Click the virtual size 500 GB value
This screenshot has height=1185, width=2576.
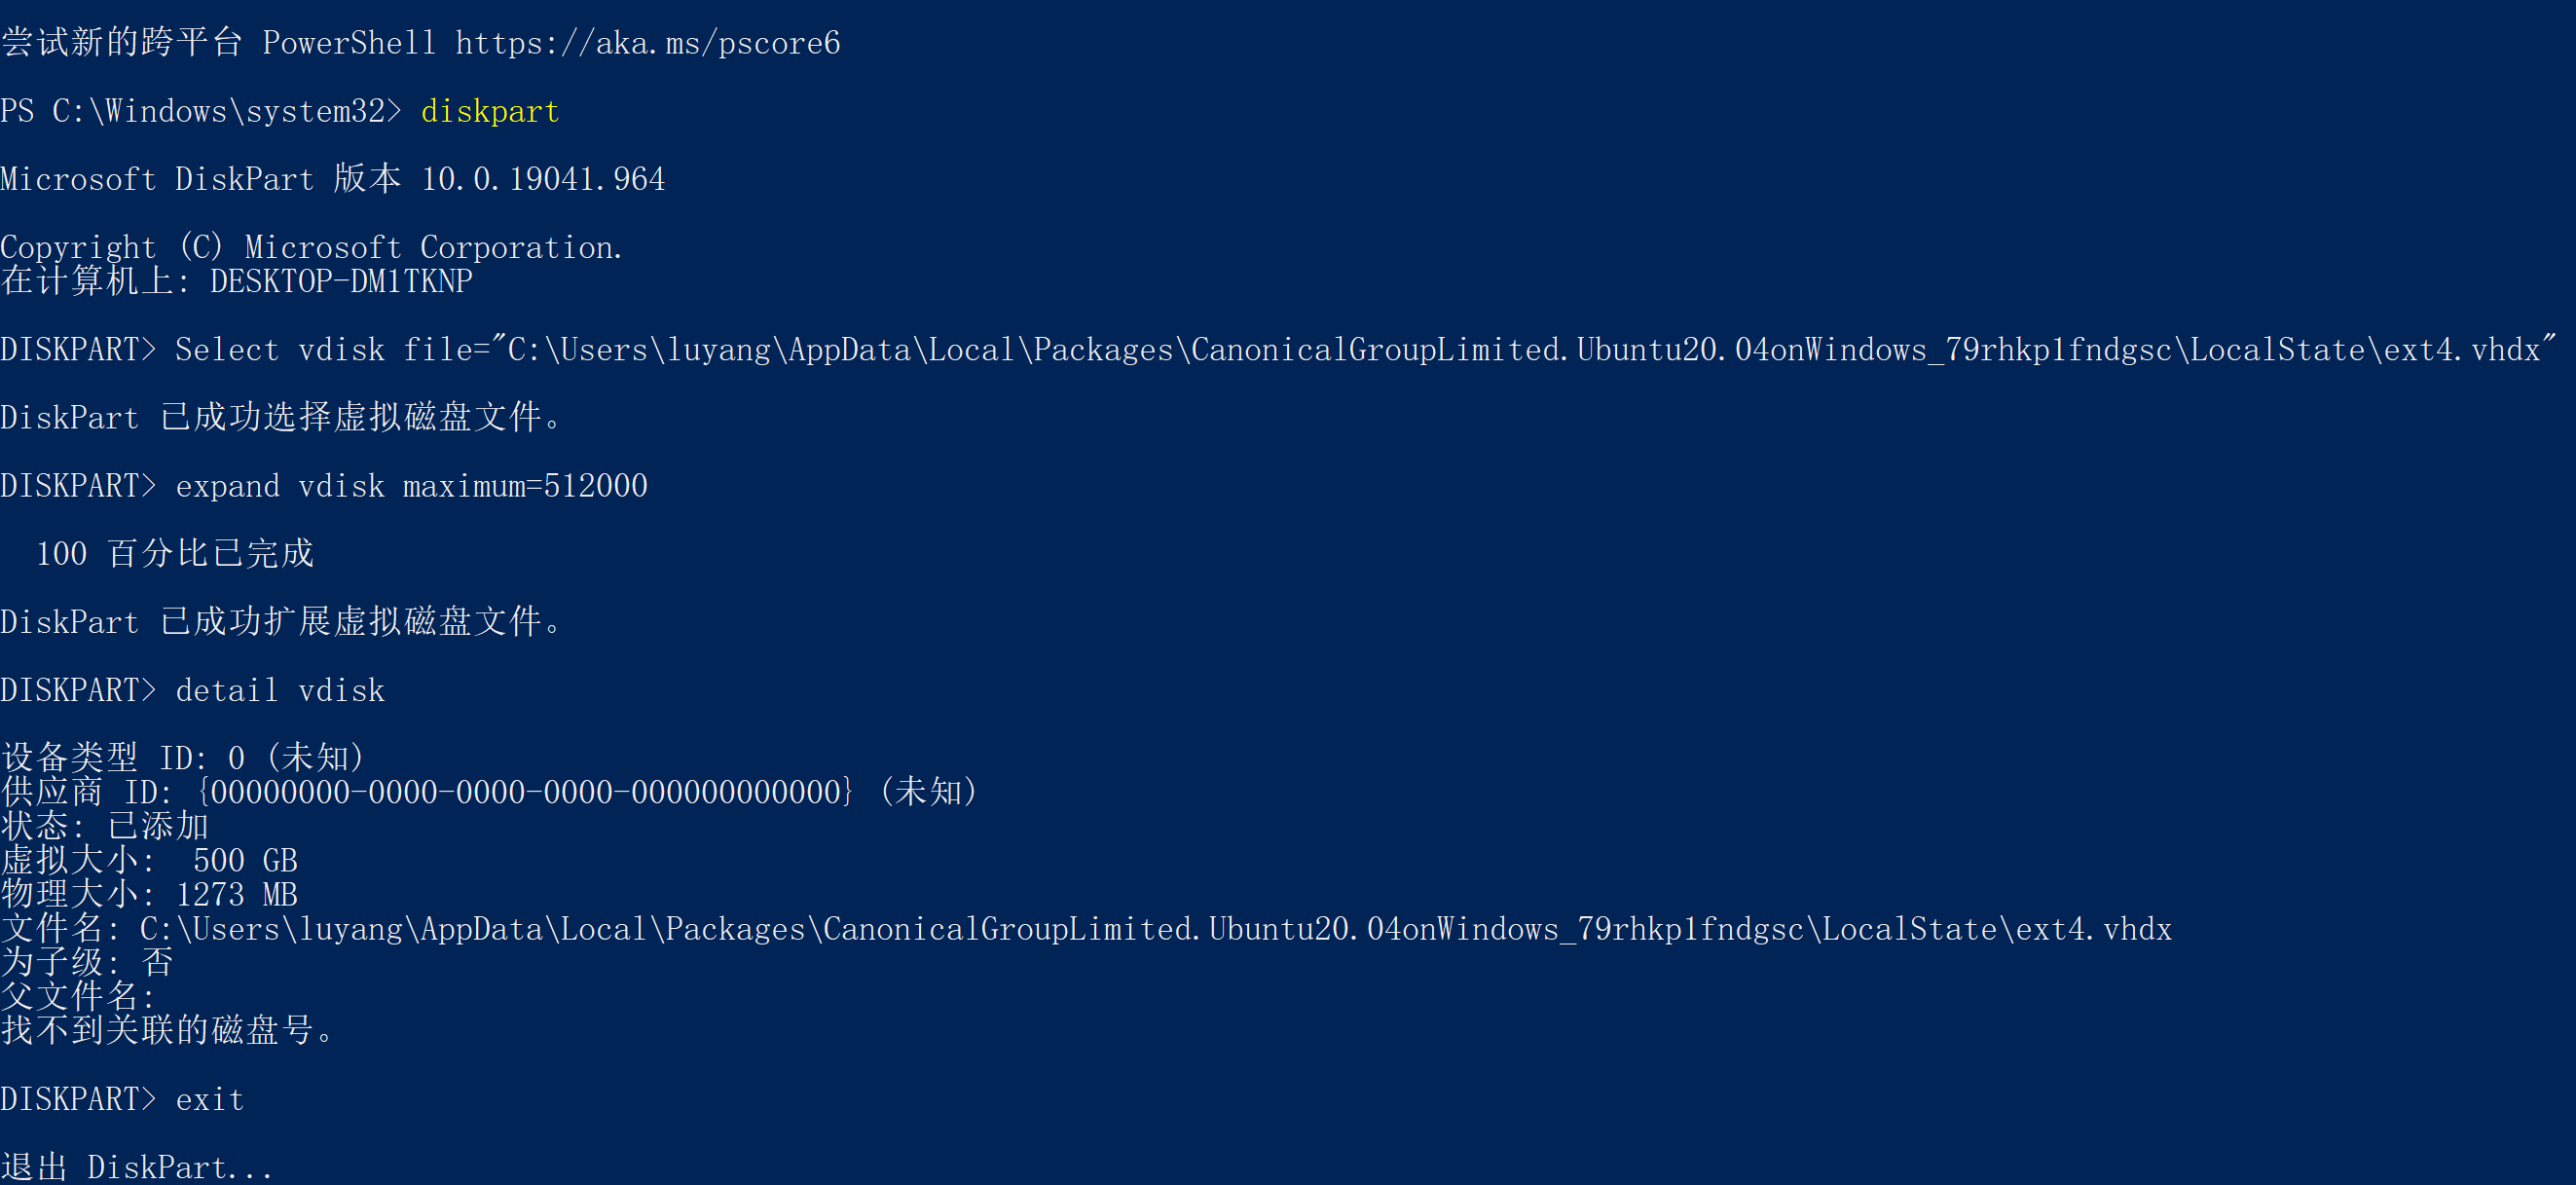click(245, 860)
